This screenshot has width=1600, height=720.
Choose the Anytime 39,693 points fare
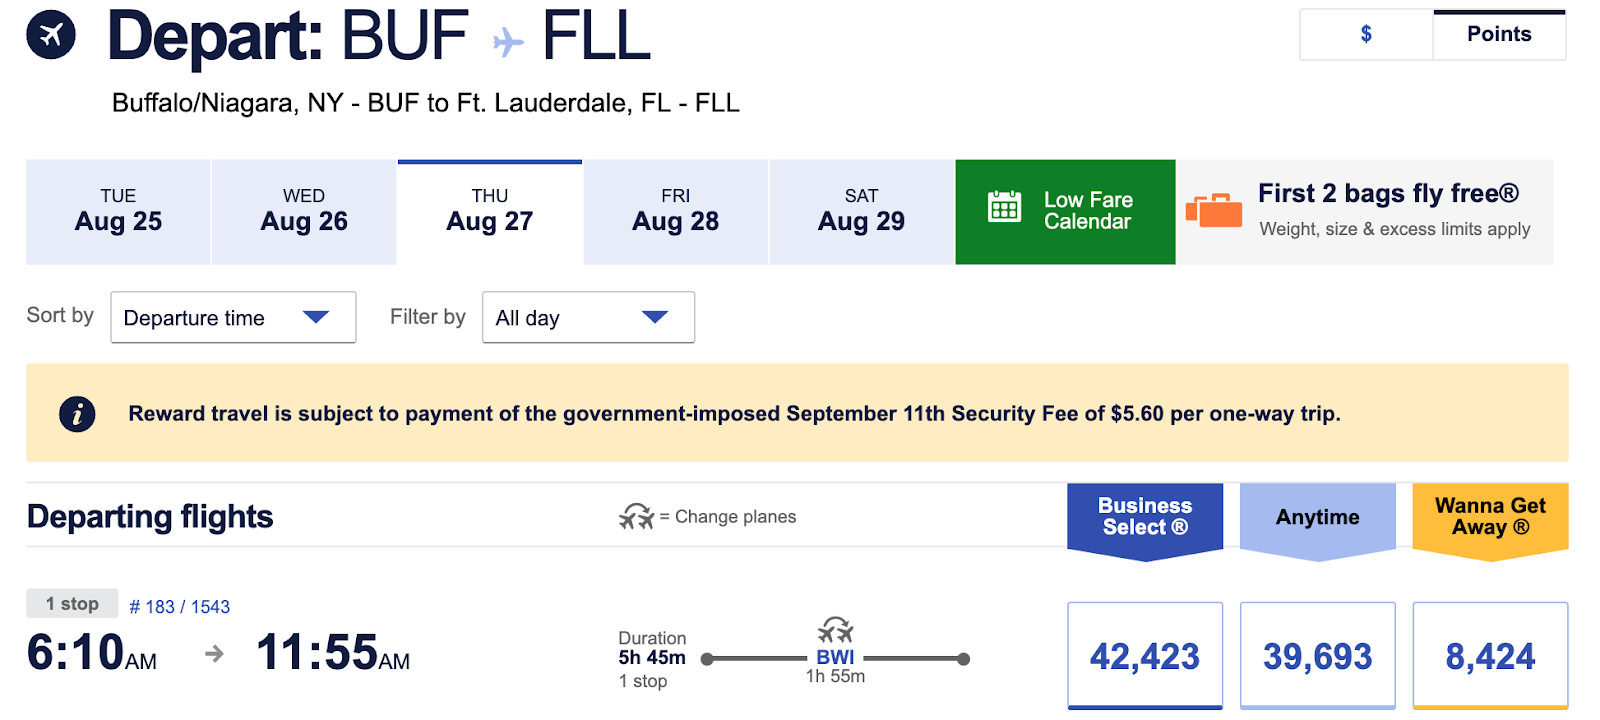pyautogui.click(x=1317, y=656)
